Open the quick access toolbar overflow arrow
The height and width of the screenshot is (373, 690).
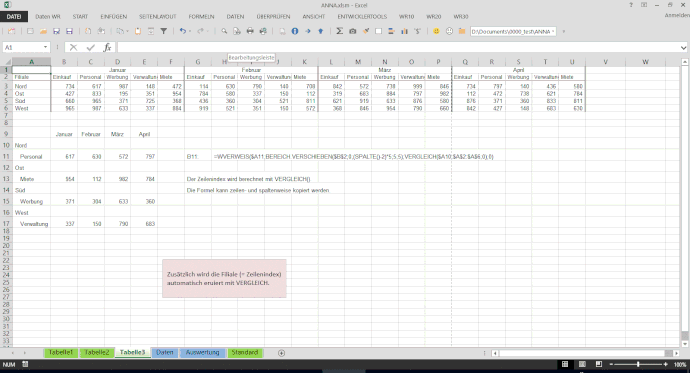pos(564,31)
